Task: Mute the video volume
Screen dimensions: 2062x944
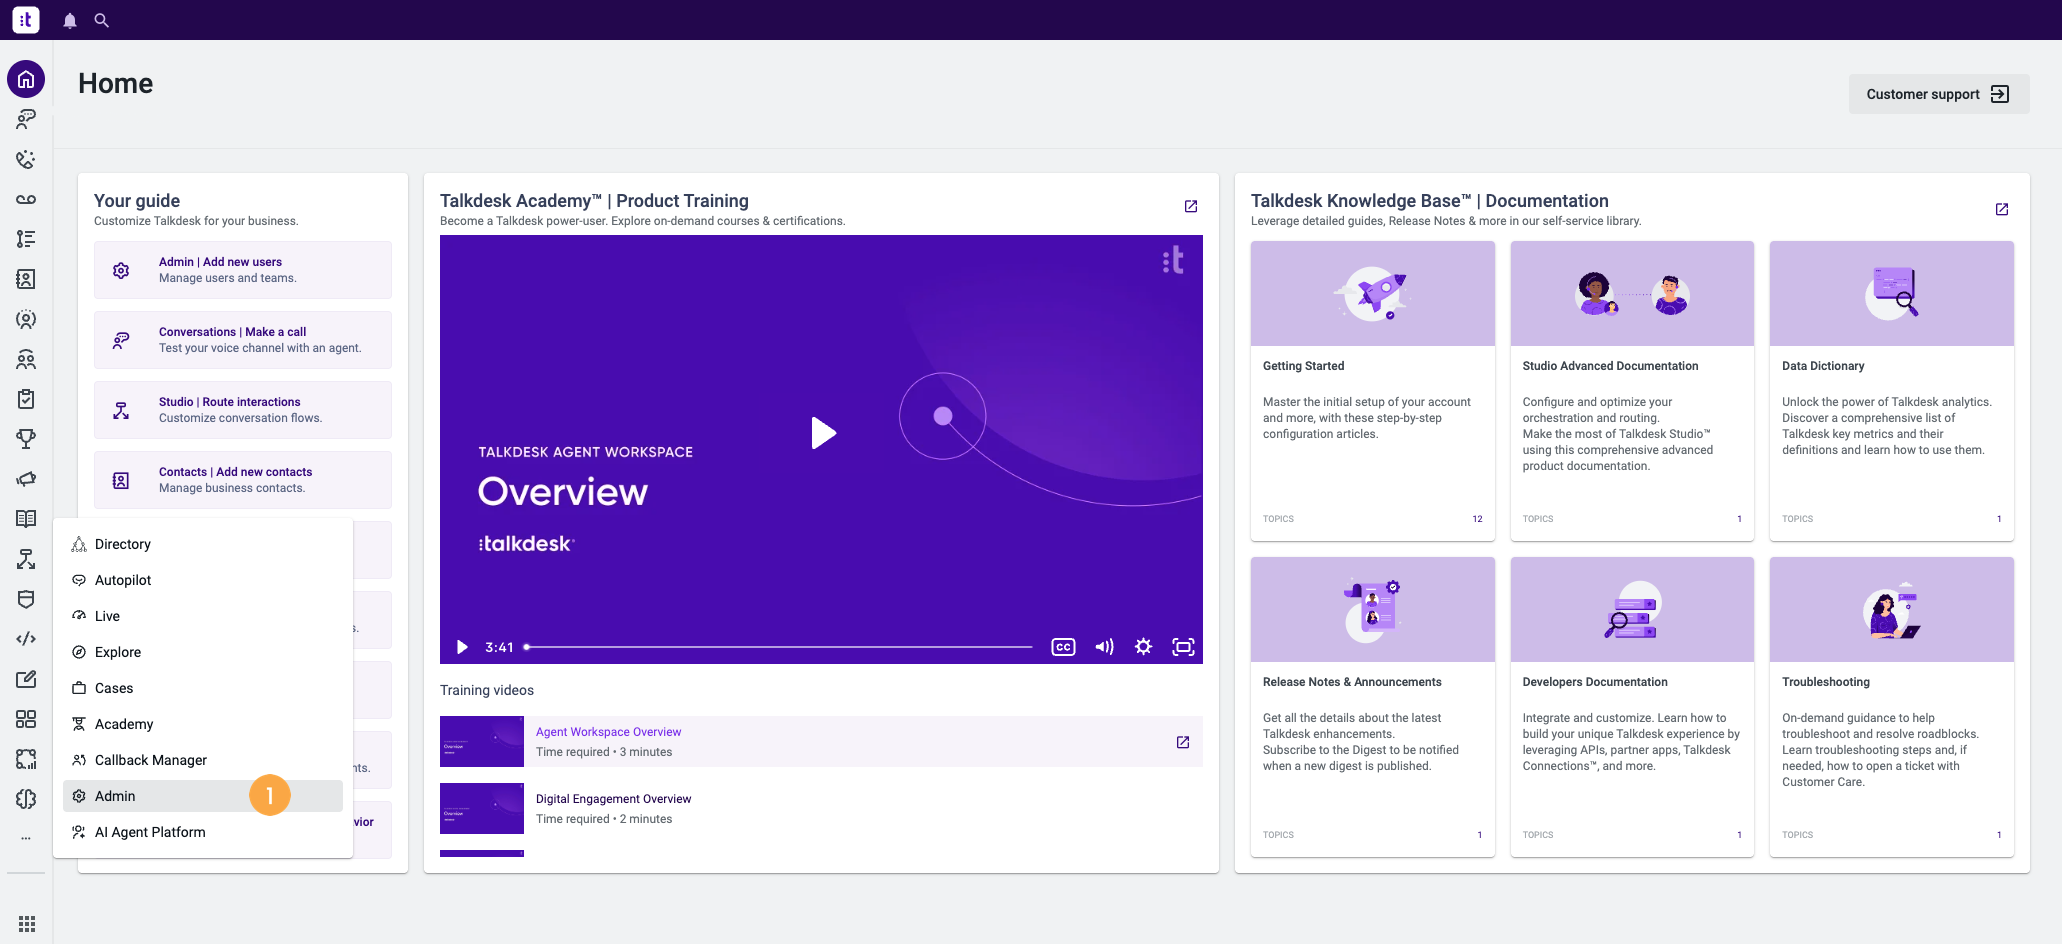Action: (x=1104, y=647)
